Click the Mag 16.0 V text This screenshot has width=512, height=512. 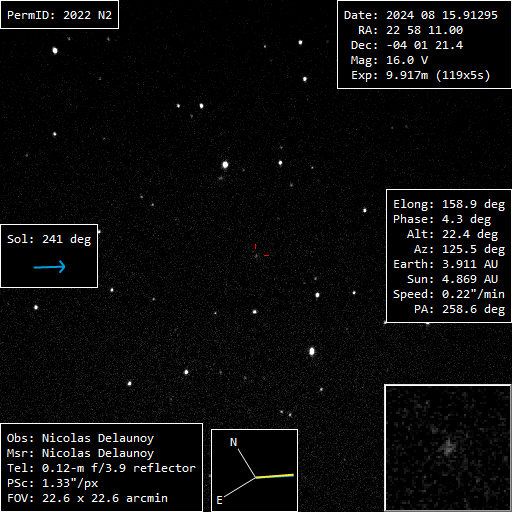(389, 60)
